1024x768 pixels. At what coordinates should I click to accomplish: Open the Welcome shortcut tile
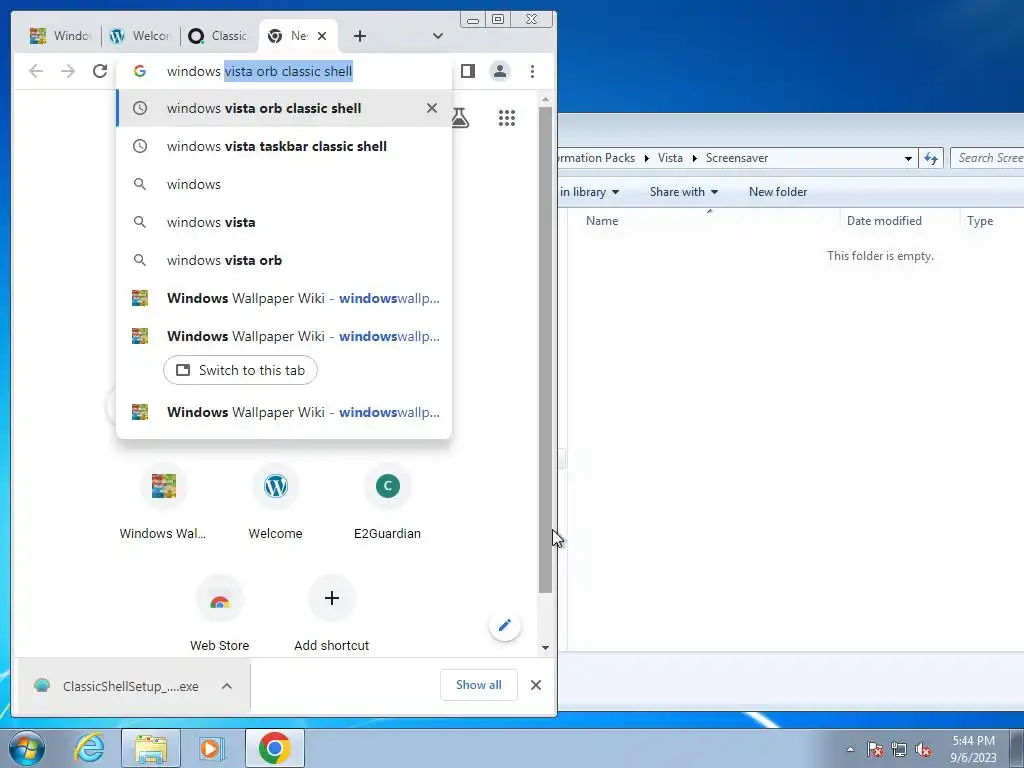(276, 502)
